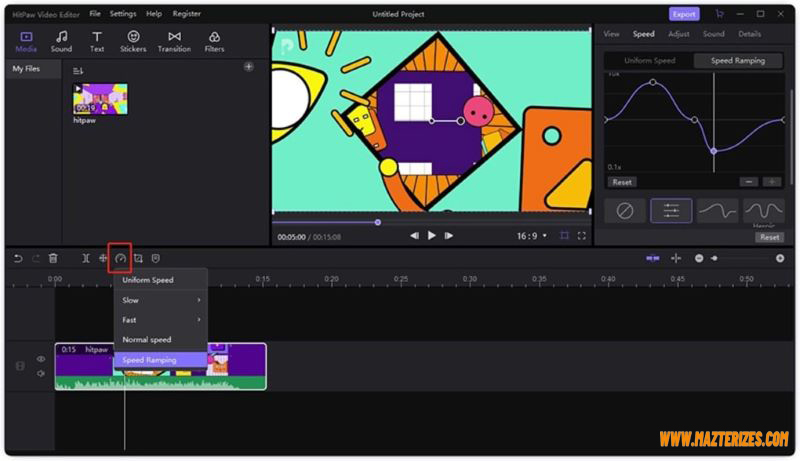Image resolution: width=800 pixels, height=461 pixels.
Task: Step to next frame
Action: coord(448,236)
